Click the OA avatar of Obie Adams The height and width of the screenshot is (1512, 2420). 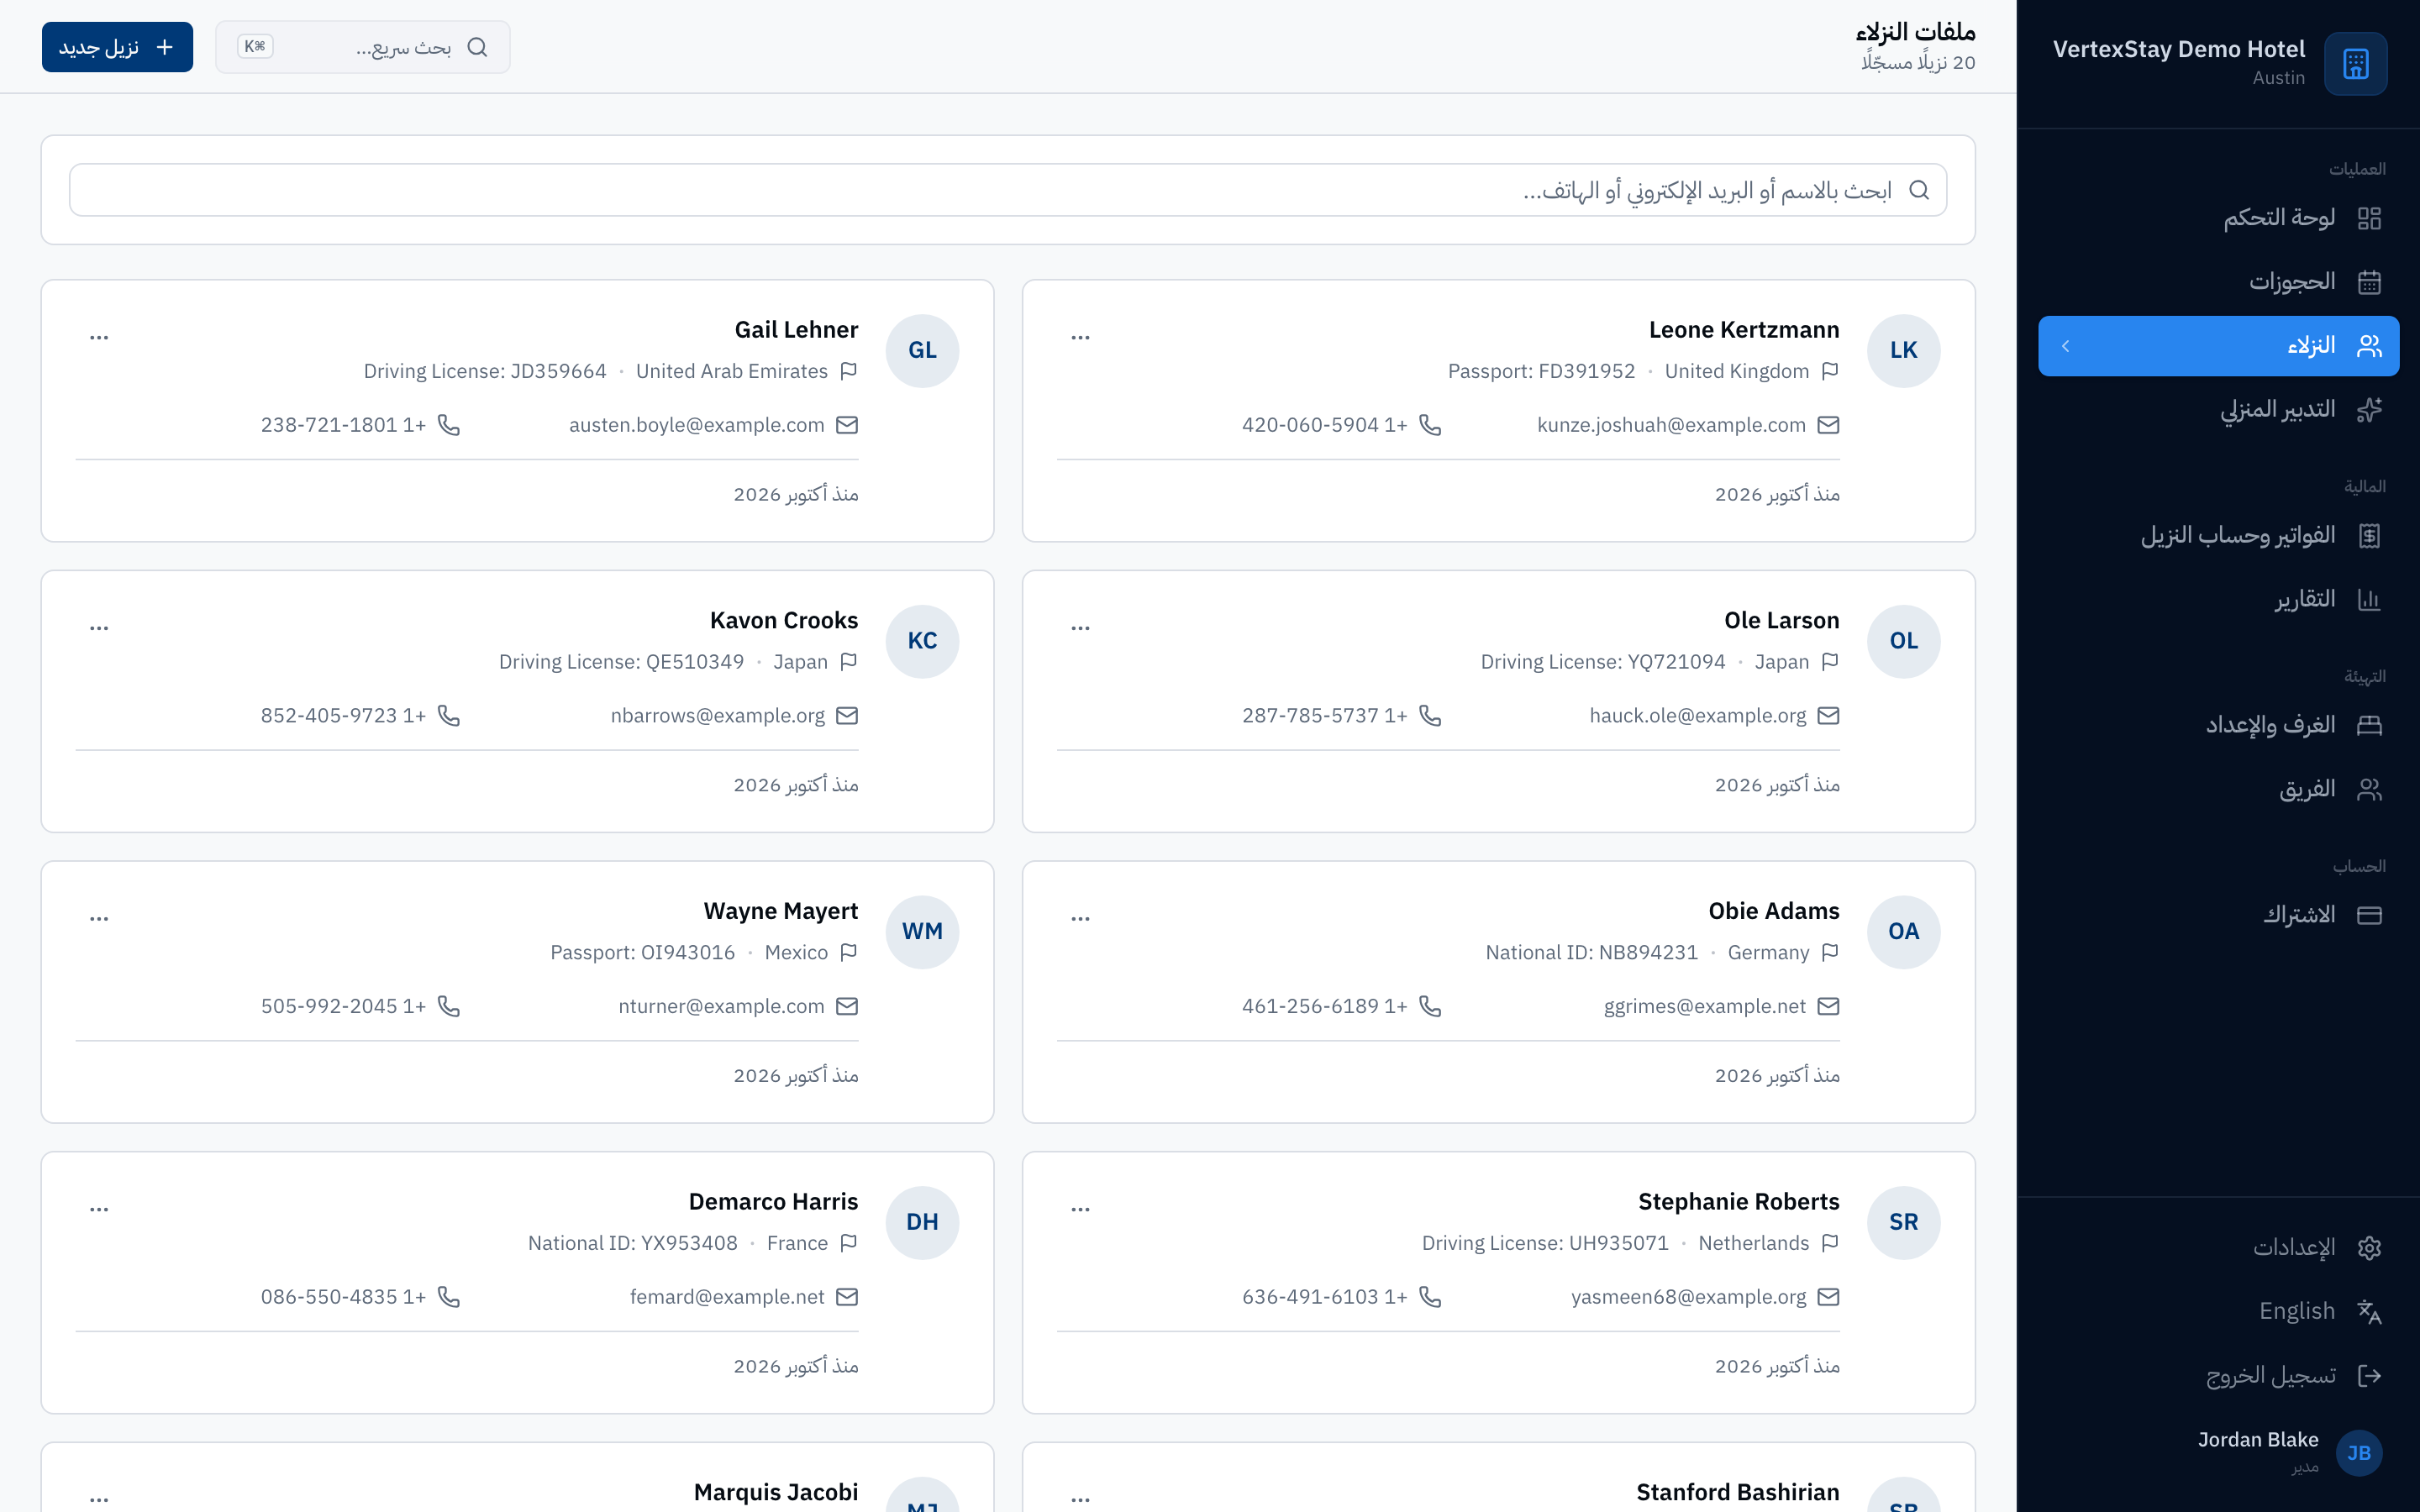pos(1903,931)
